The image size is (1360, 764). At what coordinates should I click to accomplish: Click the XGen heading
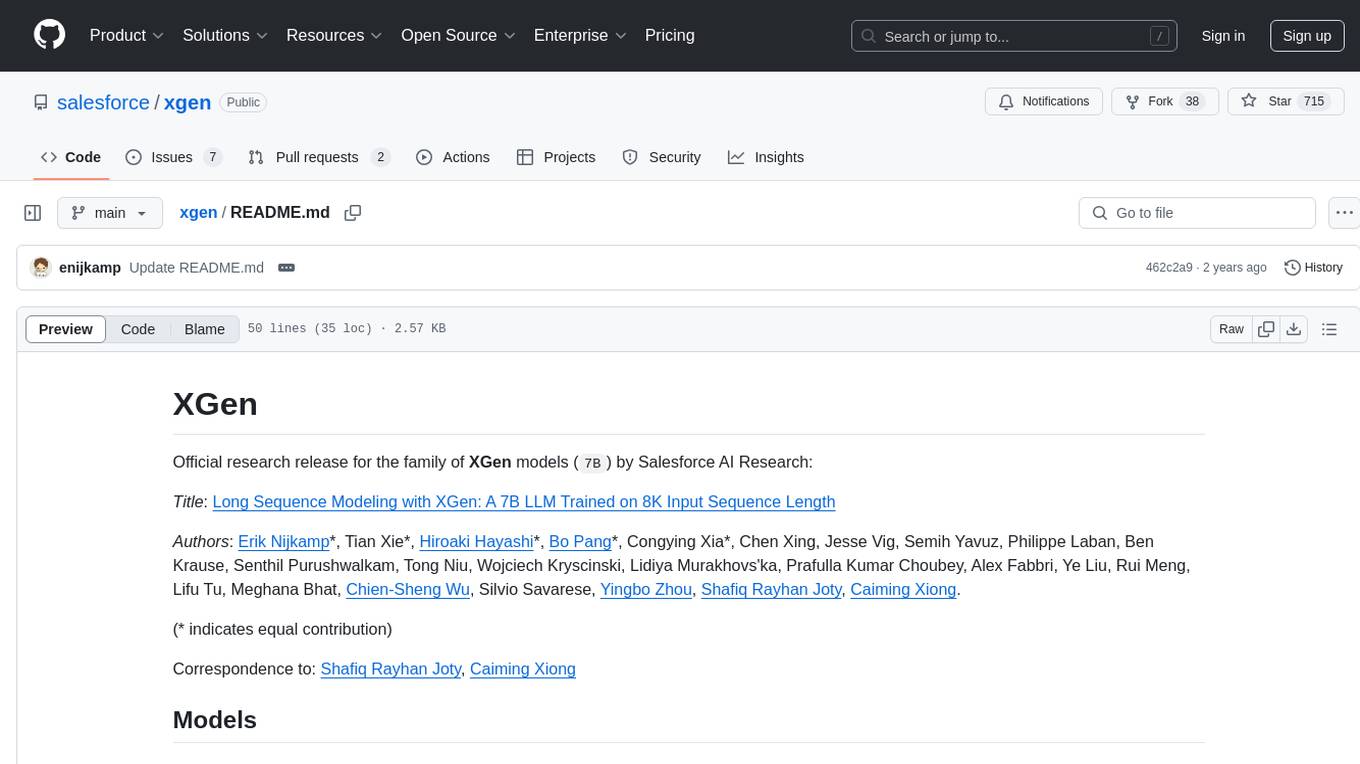pos(215,404)
